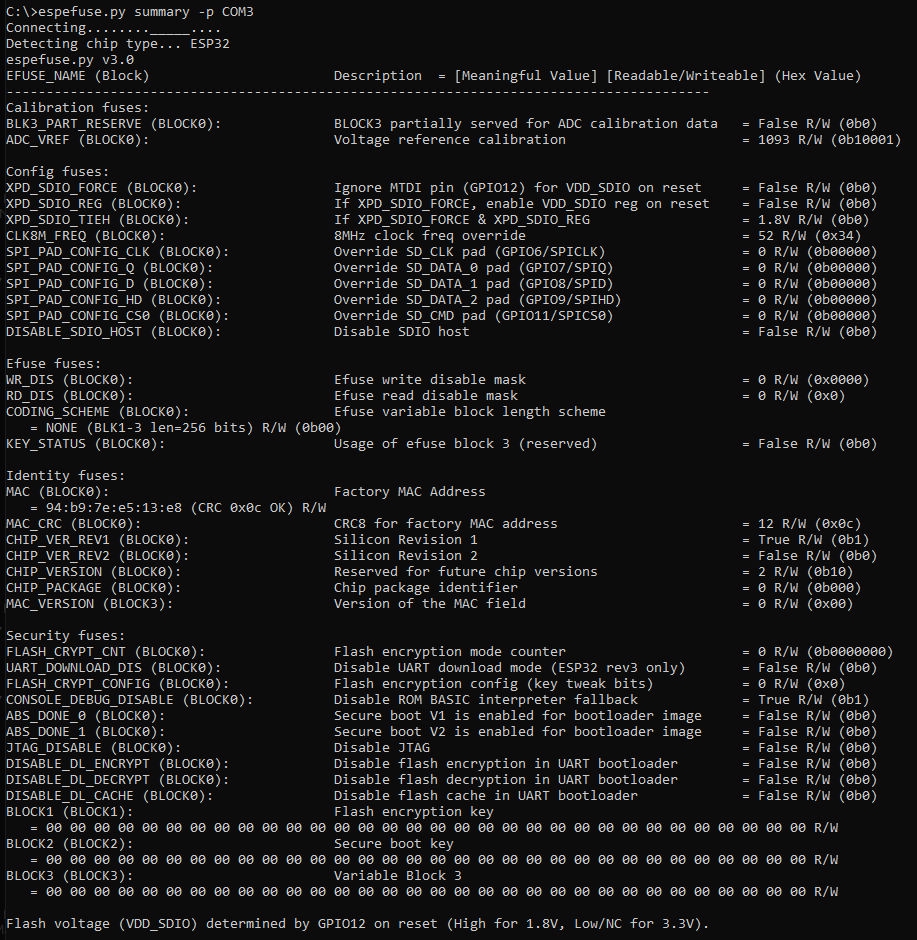Click the Calibration fuses heading
This screenshot has width=917, height=940.
coord(77,108)
